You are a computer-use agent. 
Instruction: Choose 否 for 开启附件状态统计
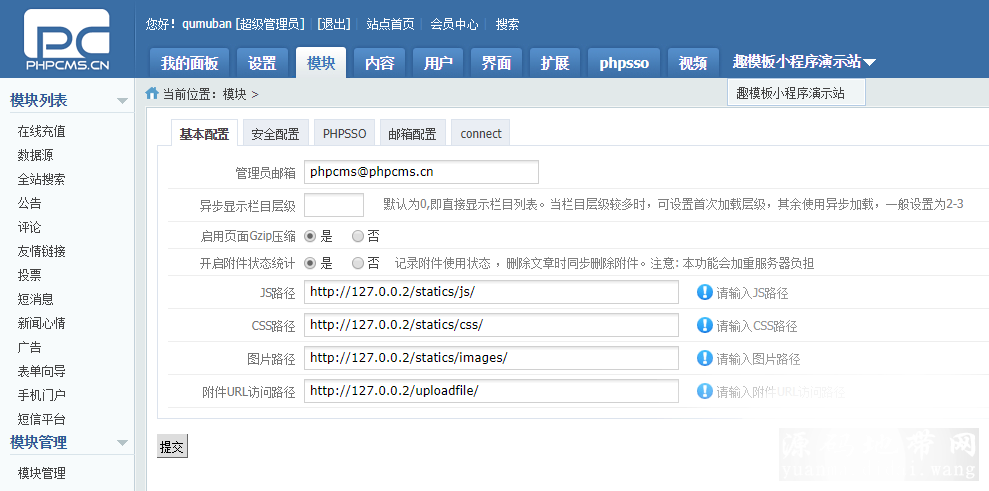(x=357, y=264)
